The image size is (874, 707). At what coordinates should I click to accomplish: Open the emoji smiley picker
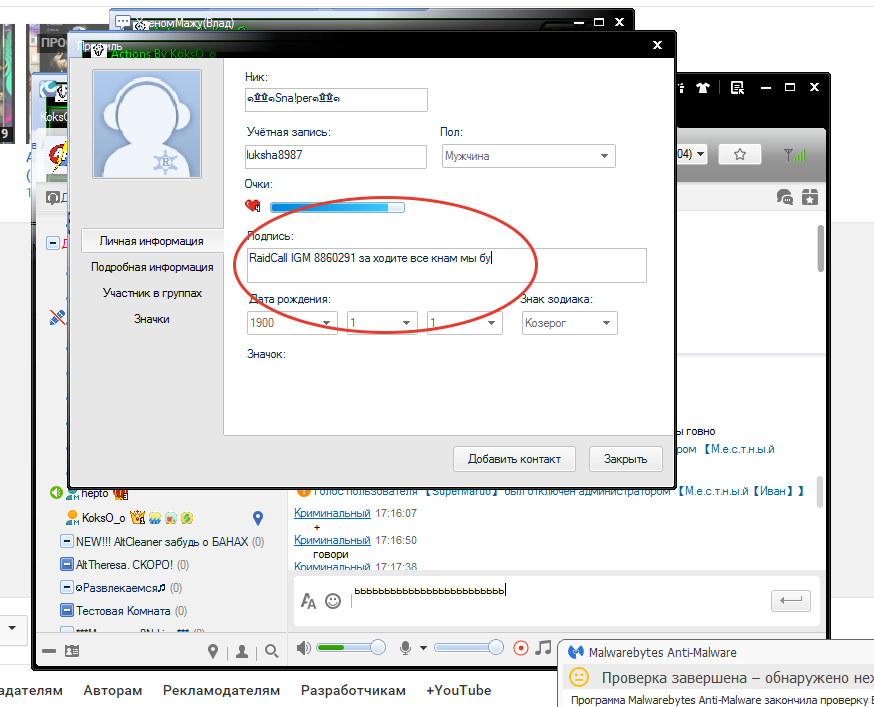pos(333,601)
